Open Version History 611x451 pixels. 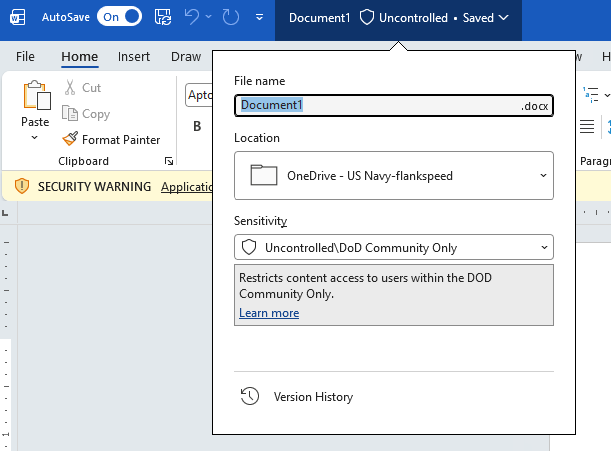point(296,396)
